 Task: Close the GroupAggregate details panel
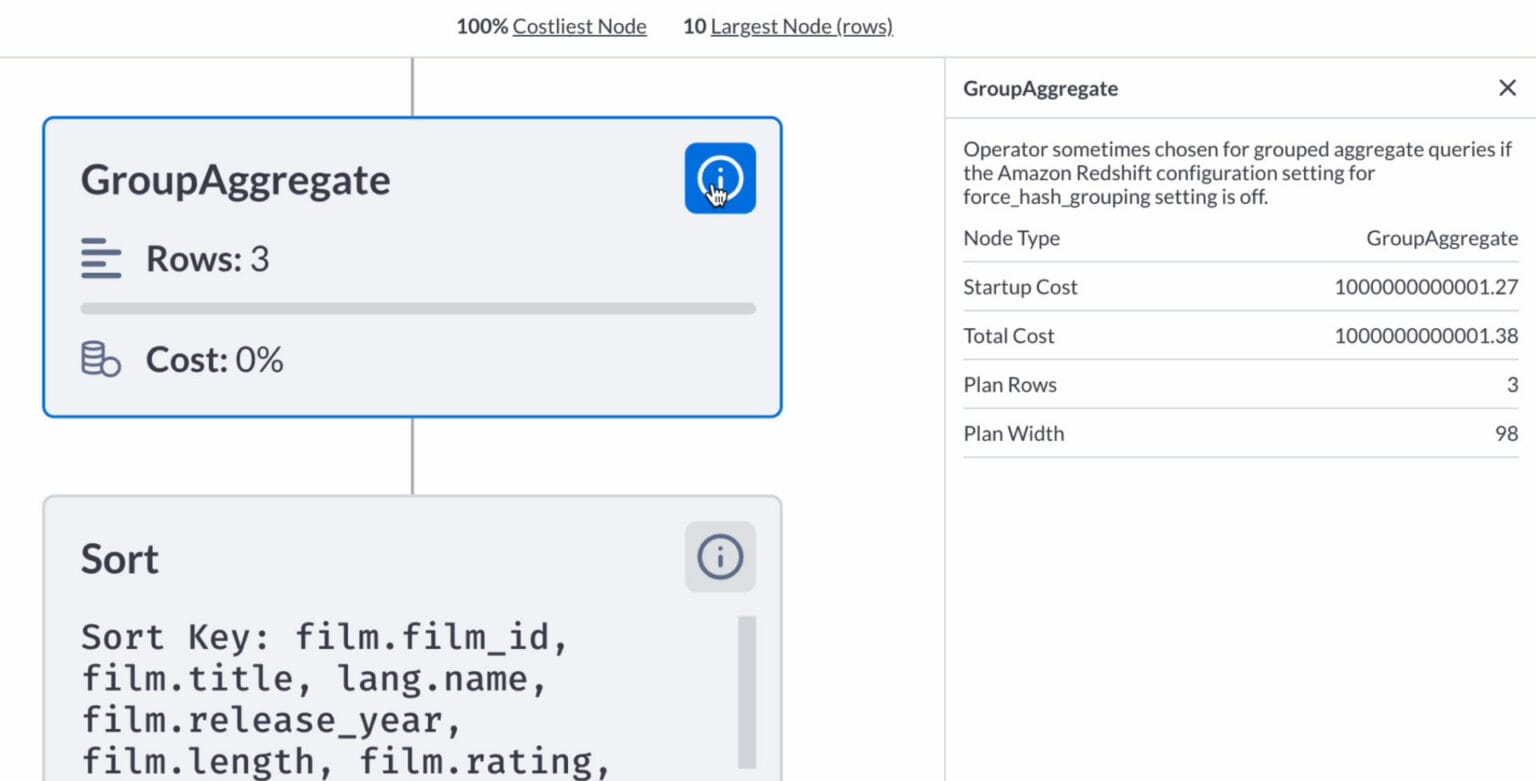1507,88
